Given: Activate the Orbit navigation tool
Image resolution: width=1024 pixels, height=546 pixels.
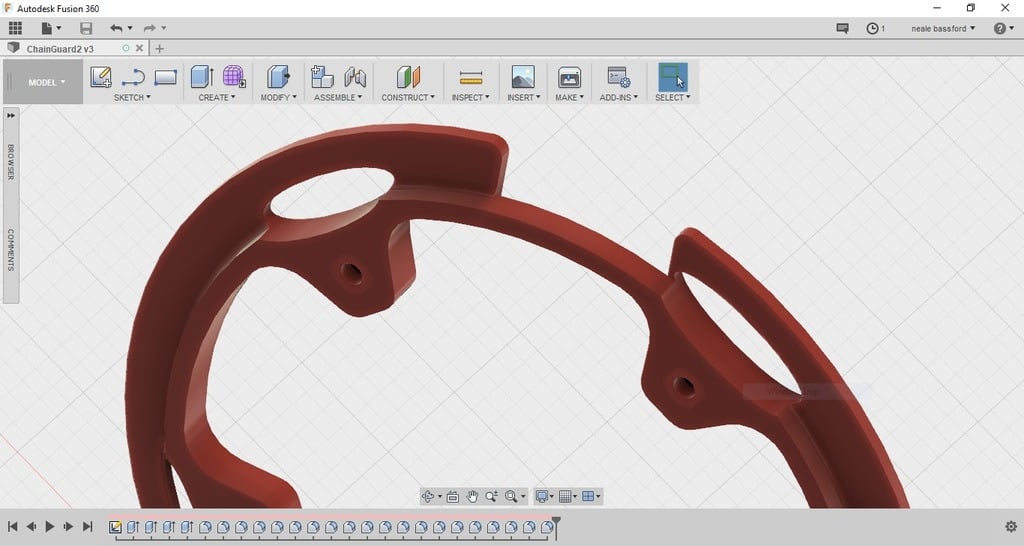Looking at the screenshot, I should click(x=428, y=496).
